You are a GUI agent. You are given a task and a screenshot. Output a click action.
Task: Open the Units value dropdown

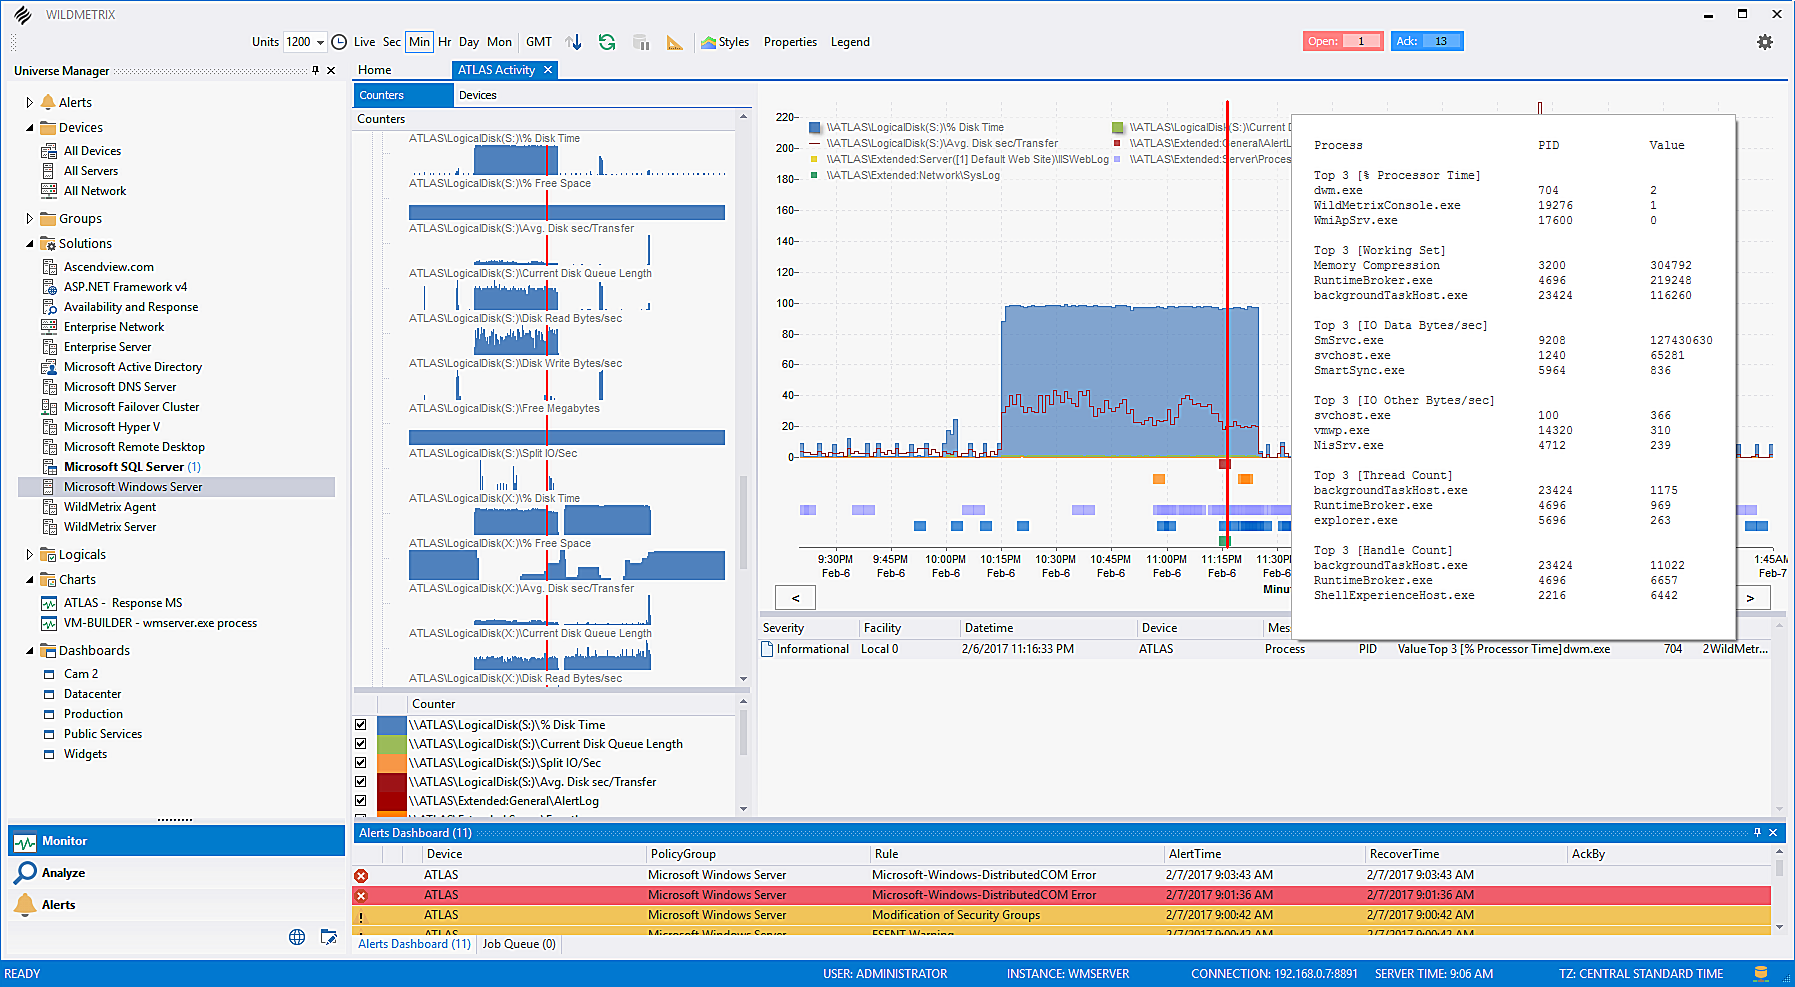(322, 42)
